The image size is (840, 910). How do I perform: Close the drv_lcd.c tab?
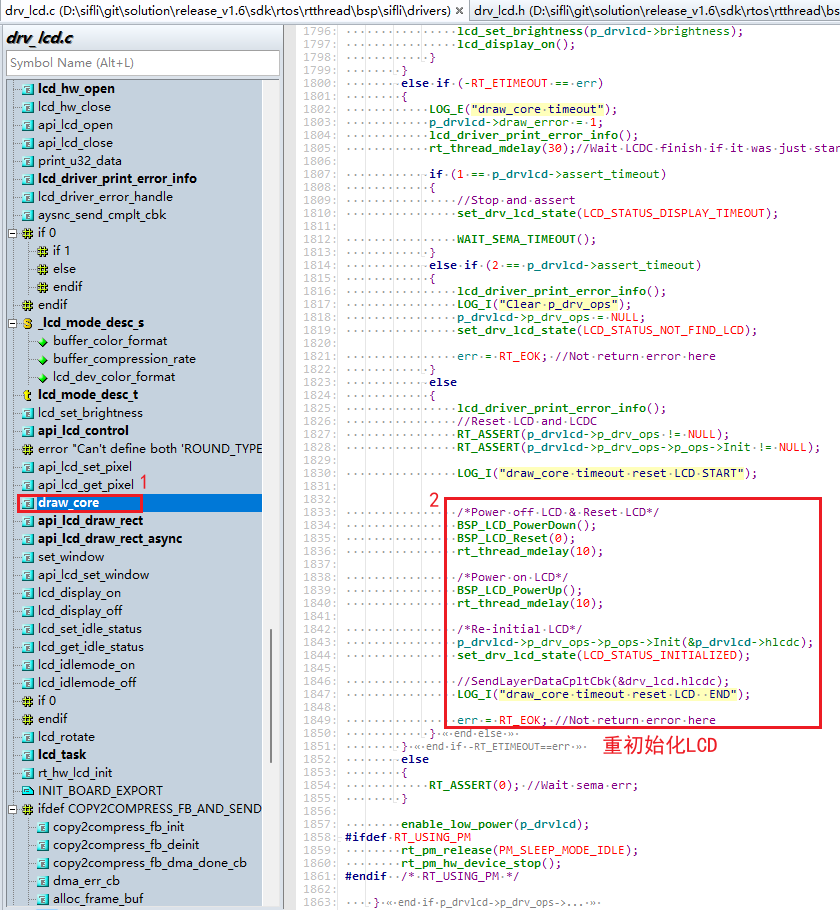[x=459, y=11]
